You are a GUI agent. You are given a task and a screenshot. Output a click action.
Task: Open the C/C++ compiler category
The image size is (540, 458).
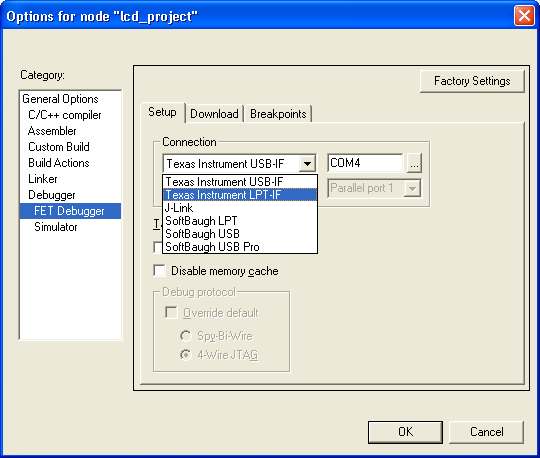point(65,115)
